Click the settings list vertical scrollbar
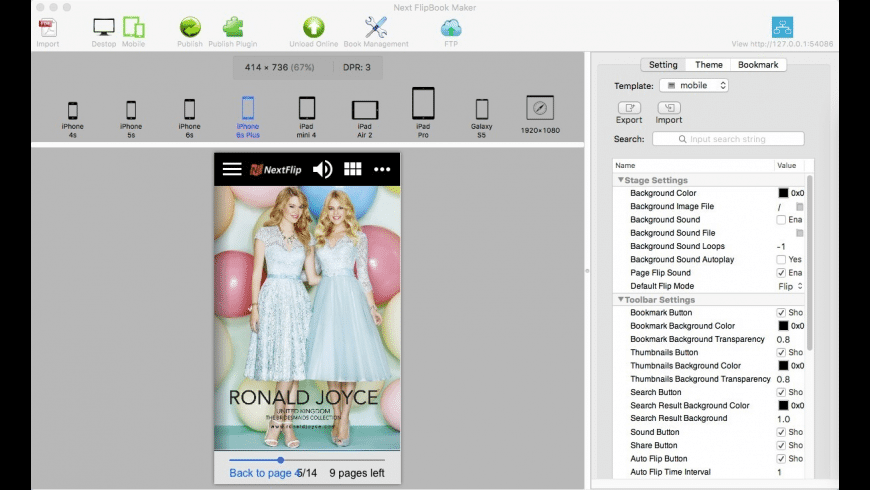 point(810,263)
